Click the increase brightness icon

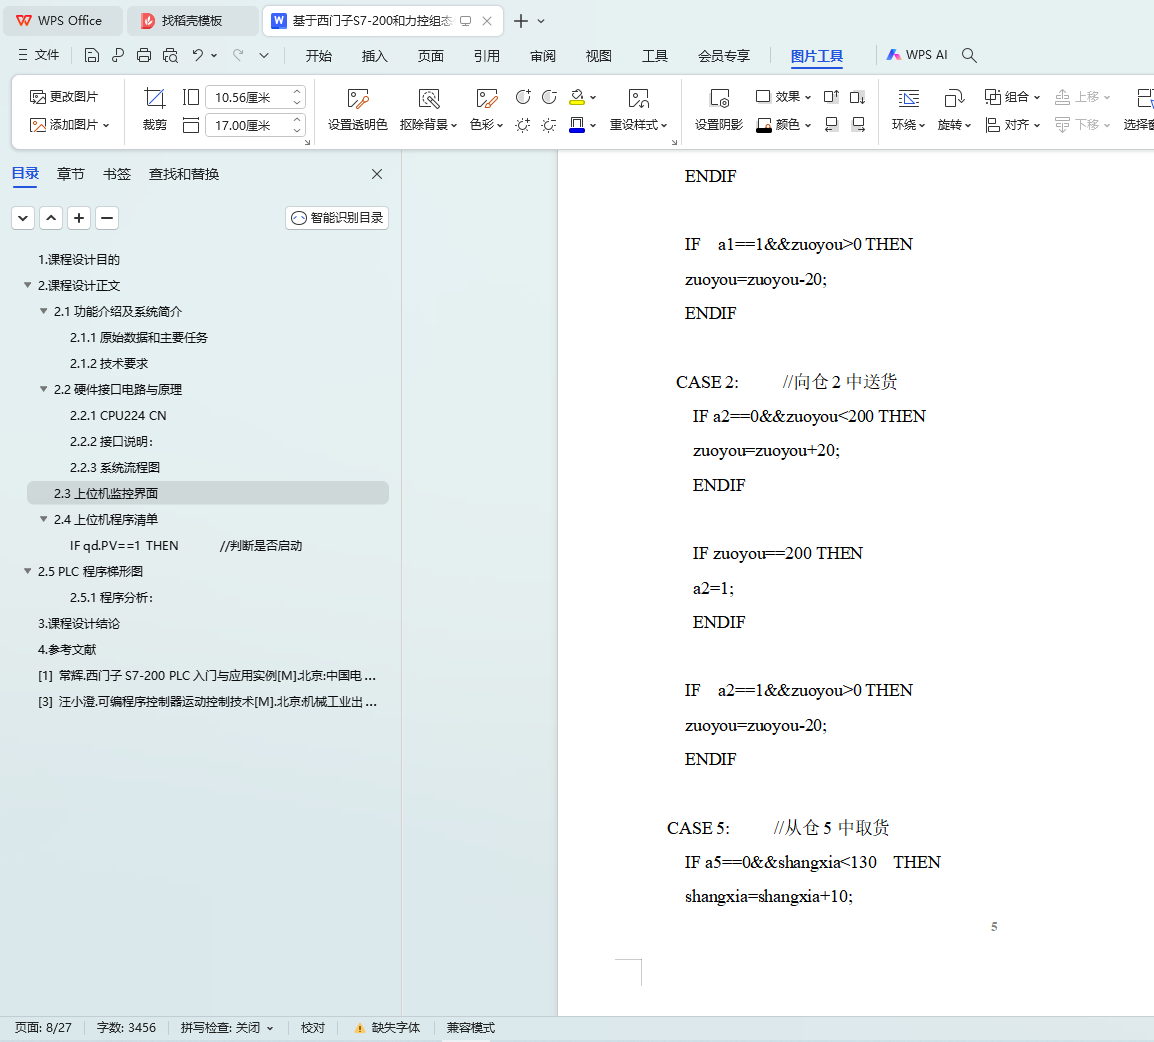(x=523, y=125)
